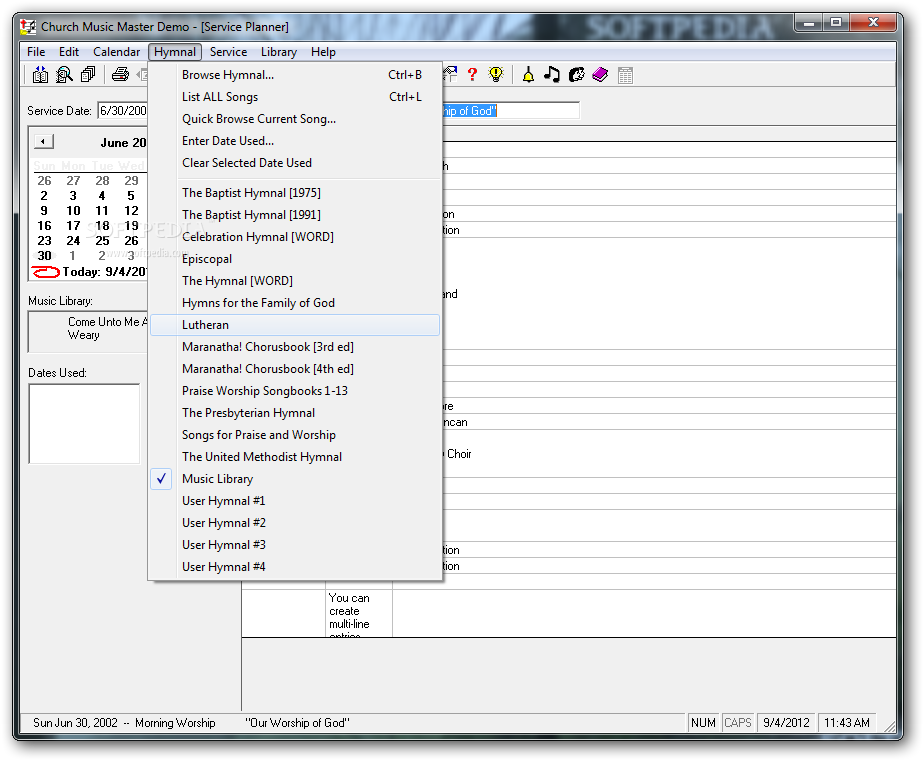924x761 pixels.
Task: Select date 30 in the June calendar
Action: click(44, 255)
